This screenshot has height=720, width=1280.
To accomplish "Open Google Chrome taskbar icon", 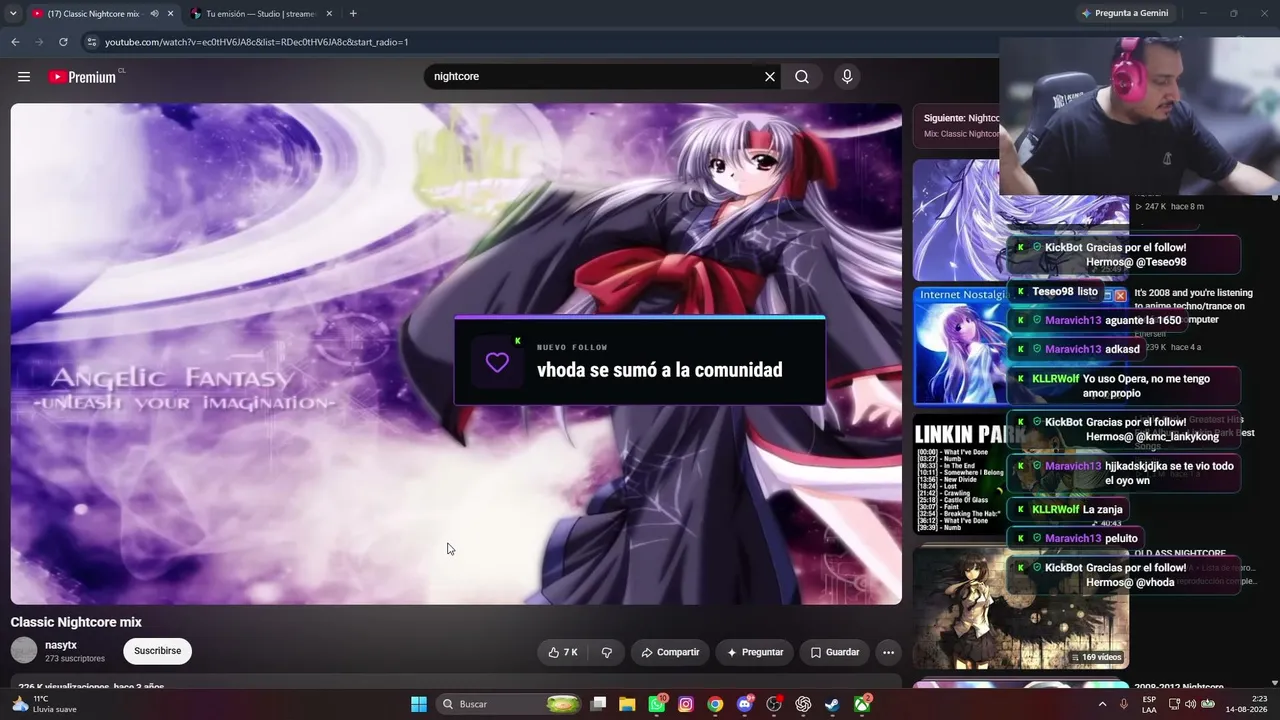I will pos(715,704).
